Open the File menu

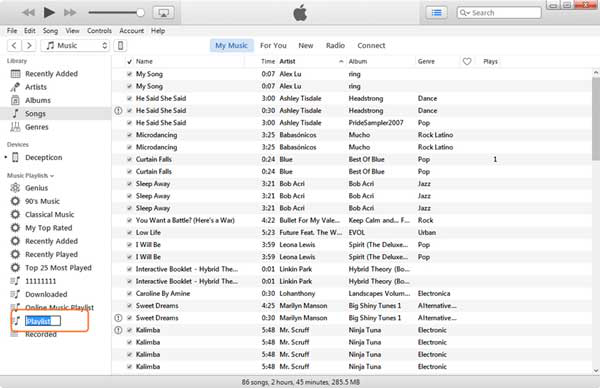12,31
